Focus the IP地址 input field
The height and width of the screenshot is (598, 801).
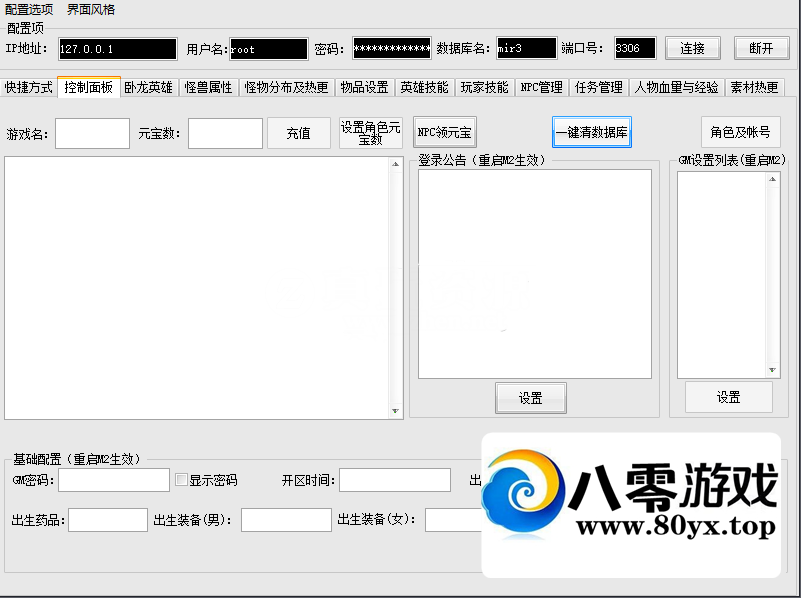coord(117,48)
